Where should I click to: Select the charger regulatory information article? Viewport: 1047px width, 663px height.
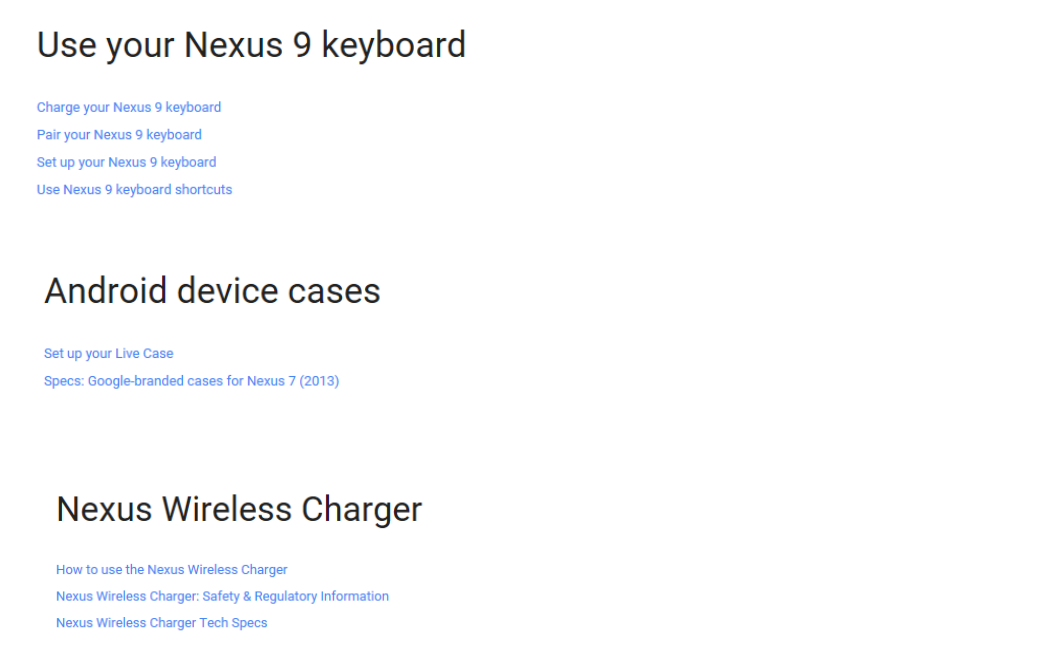[x=222, y=596]
